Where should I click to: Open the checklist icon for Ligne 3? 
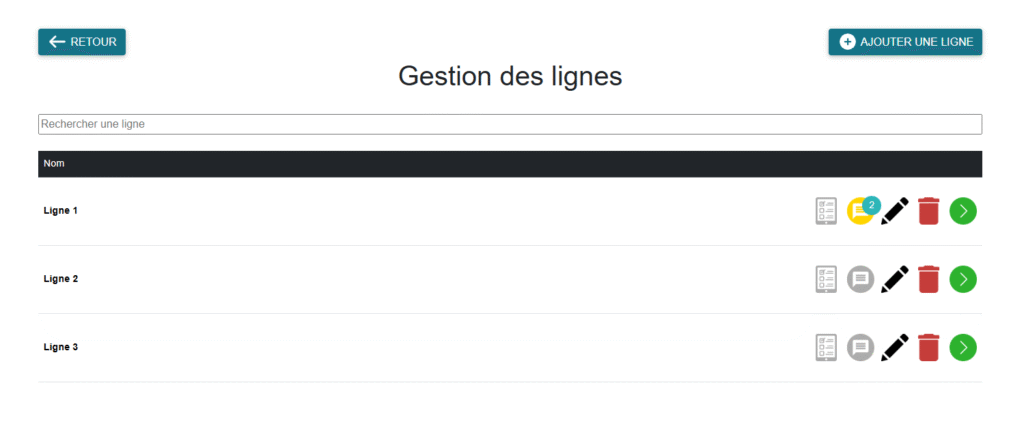tap(826, 347)
